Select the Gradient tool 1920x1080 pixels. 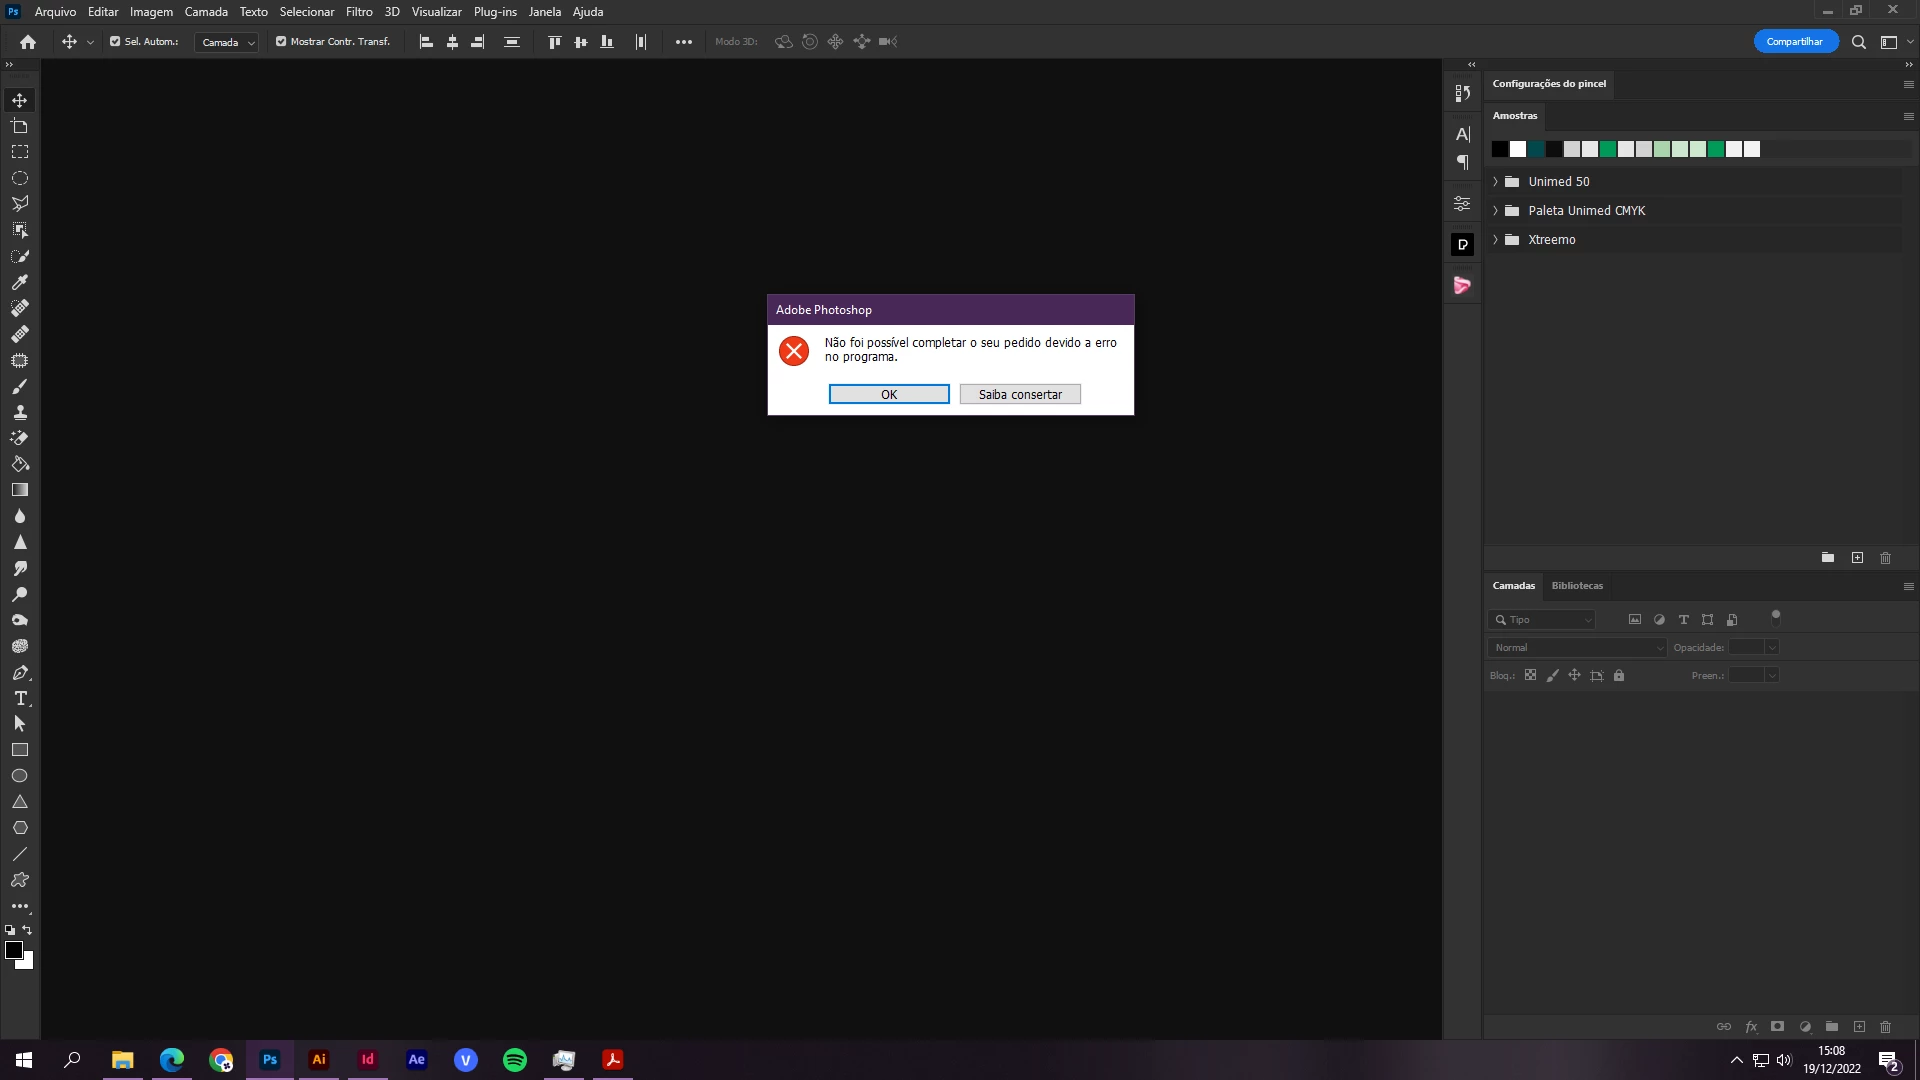tap(20, 490)
